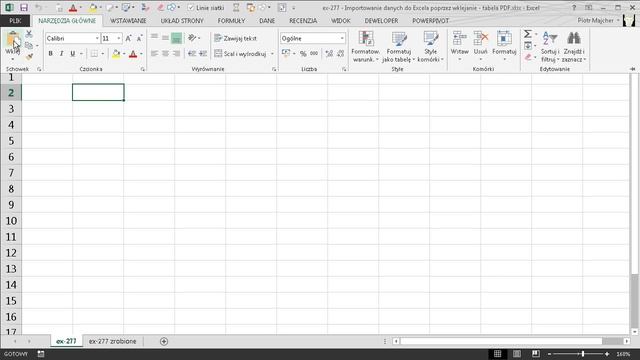
Task: Decrease decimal places
Action: (340, 53)
